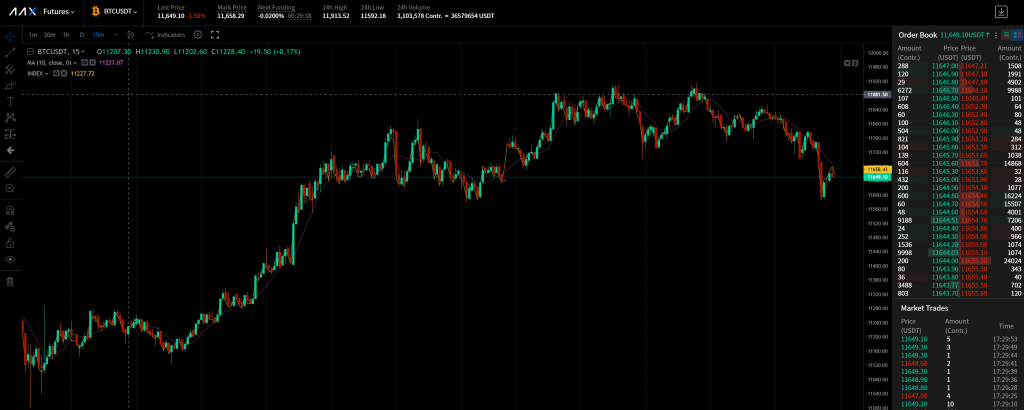Image resolution: width=1024 pixels, height=410 pixels.
Task: Remove all drawings with trash icon
Action: click(10, 282)
